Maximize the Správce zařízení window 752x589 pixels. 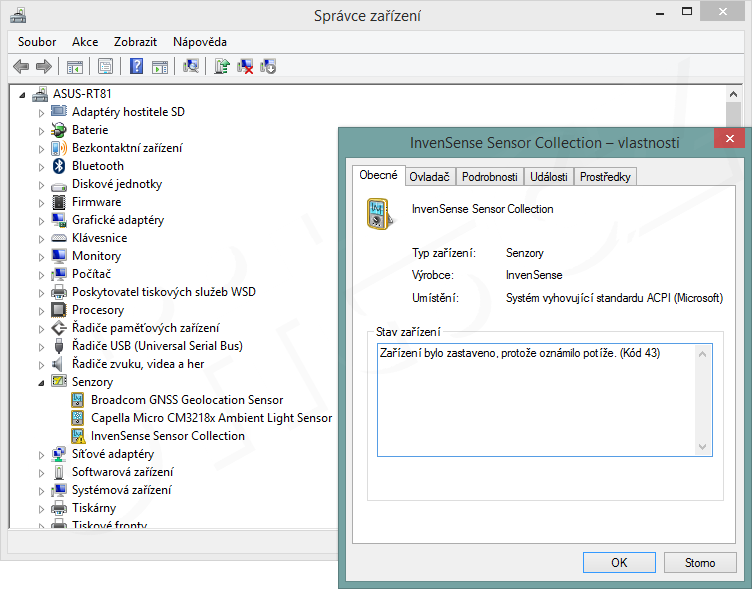click(687, 12)
